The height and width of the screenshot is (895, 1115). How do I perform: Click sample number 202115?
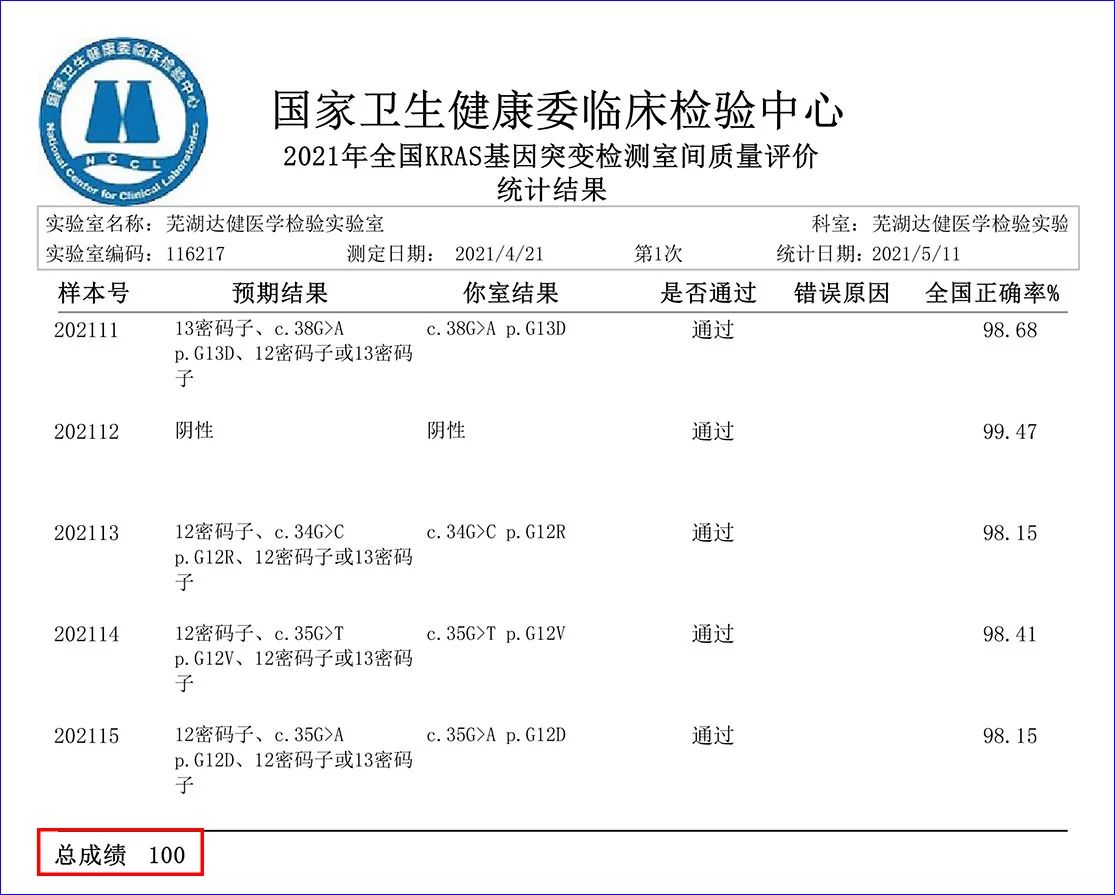tap(86, 736)
